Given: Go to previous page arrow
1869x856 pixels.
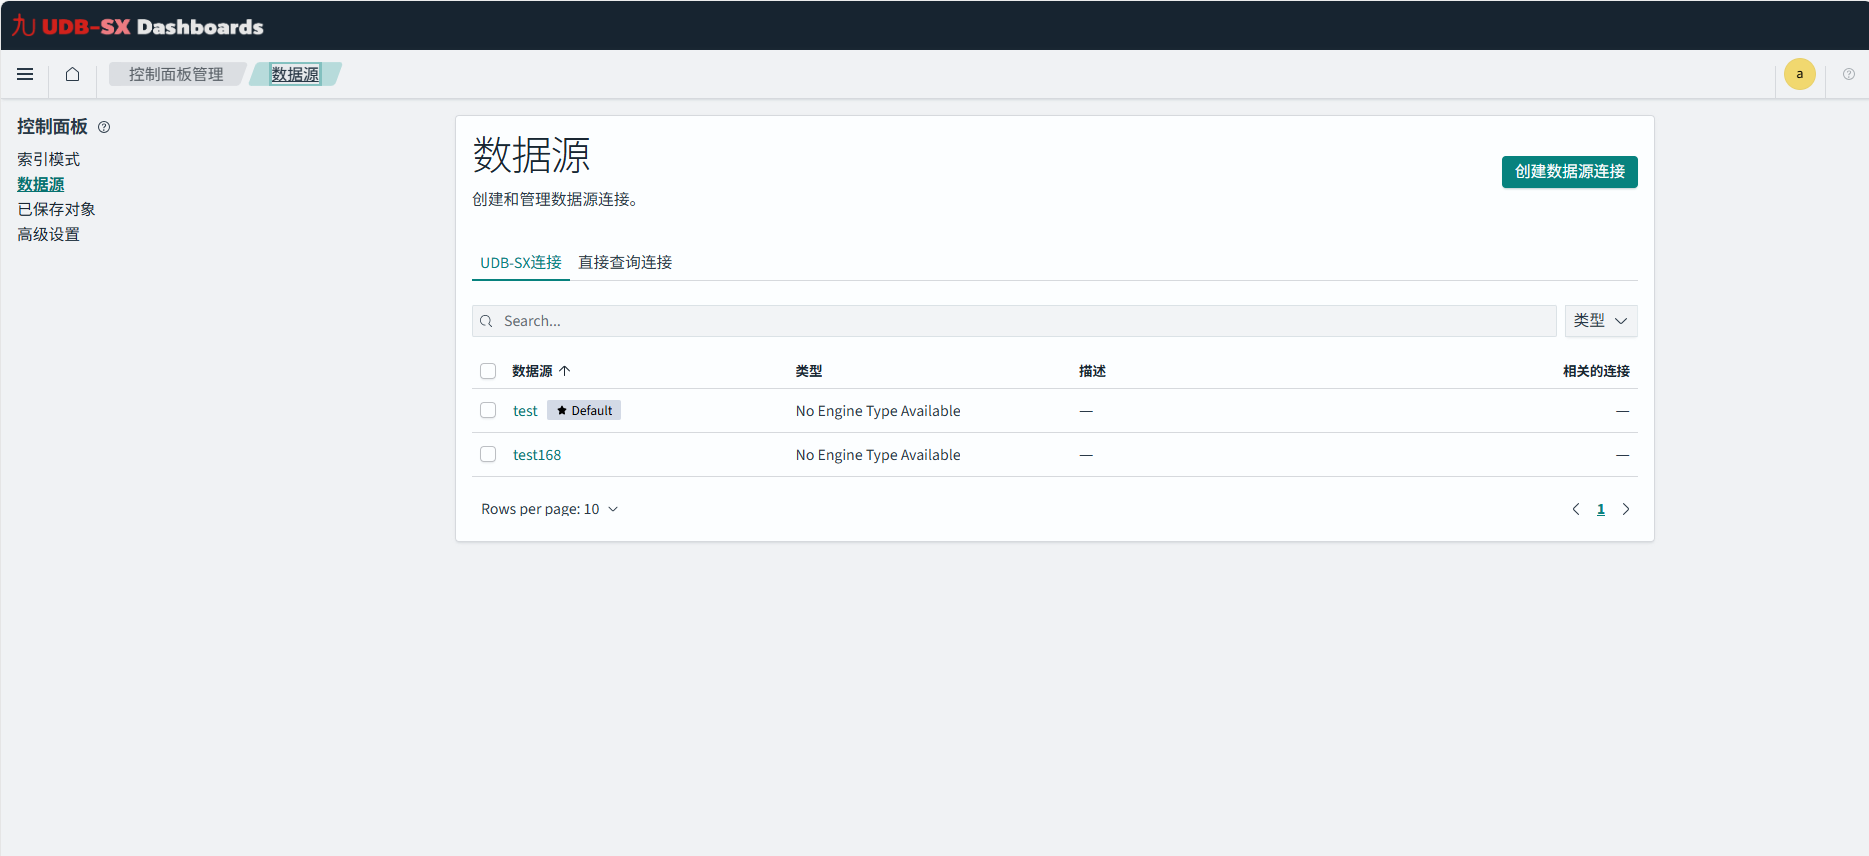Looking at the screenshot, I should 1576,509.
